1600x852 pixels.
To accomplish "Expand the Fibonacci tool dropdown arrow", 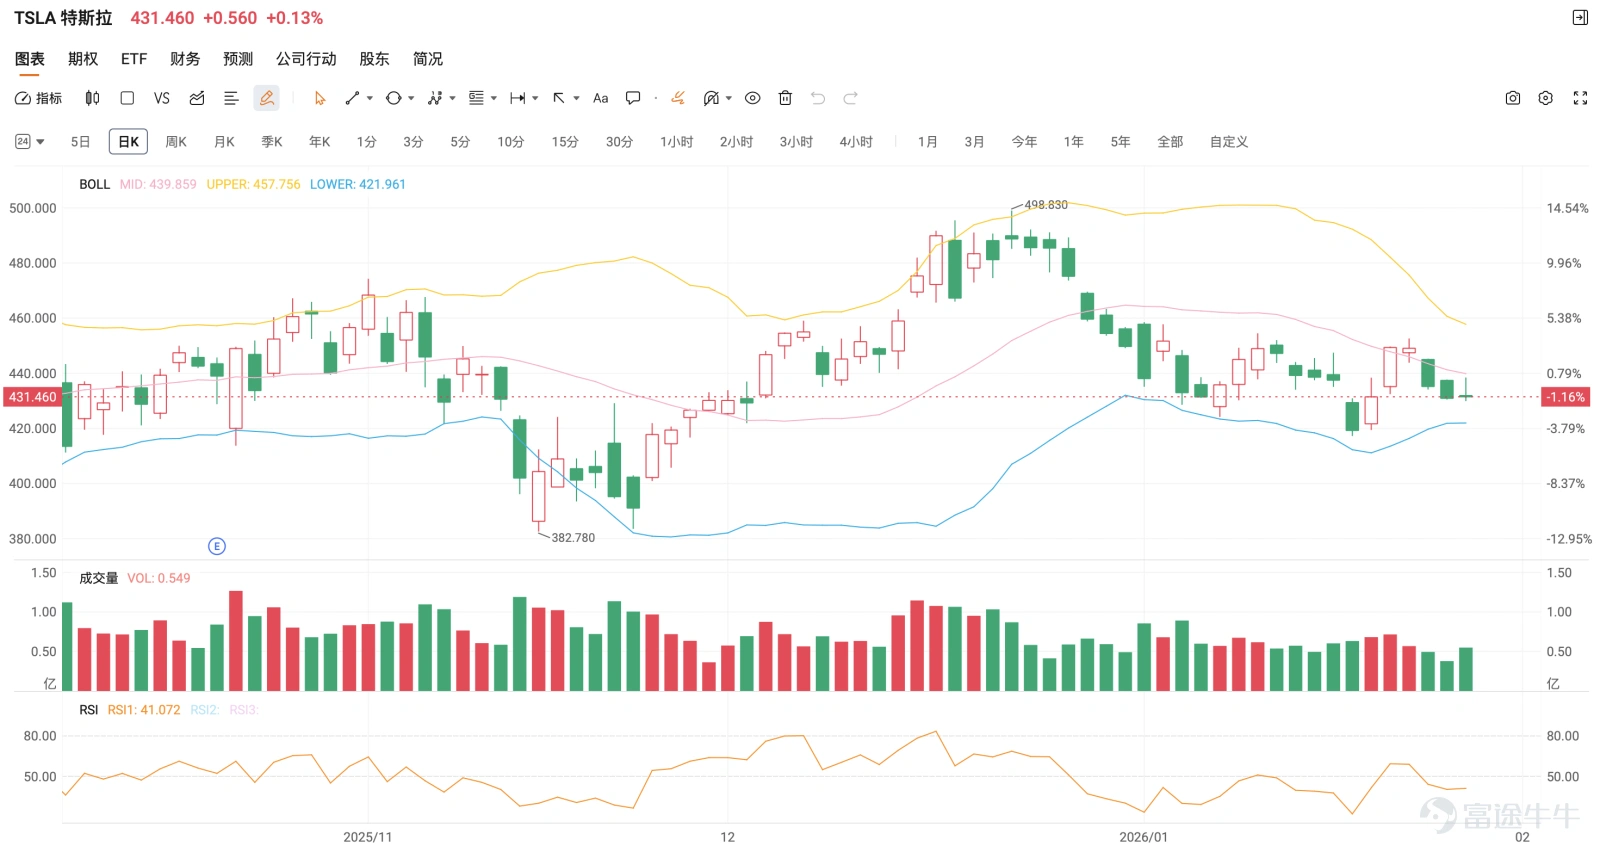I will (x=494, y=98).
